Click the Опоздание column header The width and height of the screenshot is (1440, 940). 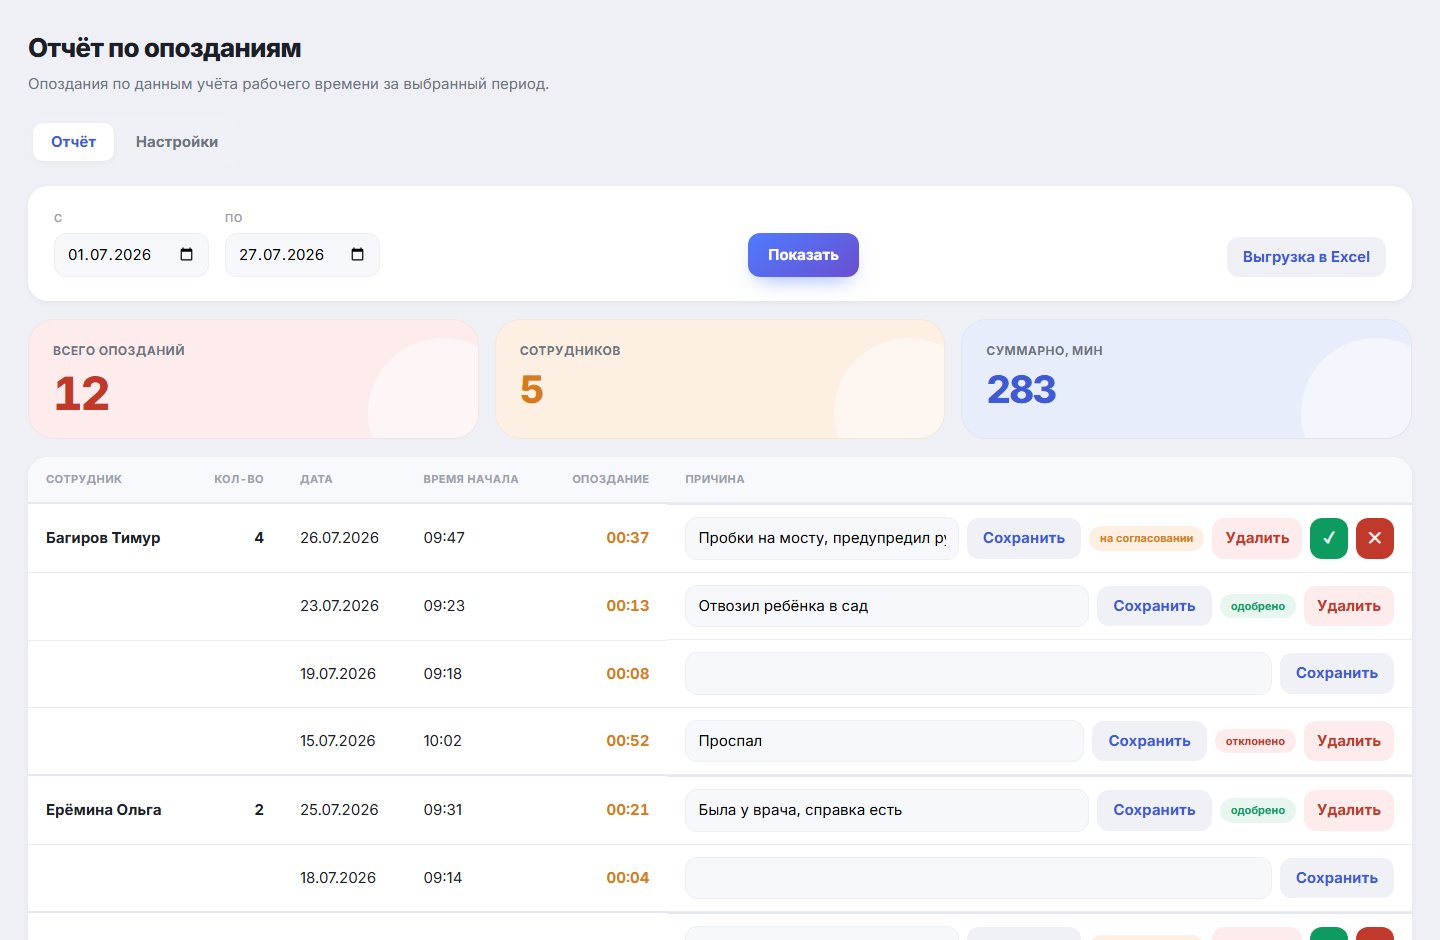tap(611, 479)
